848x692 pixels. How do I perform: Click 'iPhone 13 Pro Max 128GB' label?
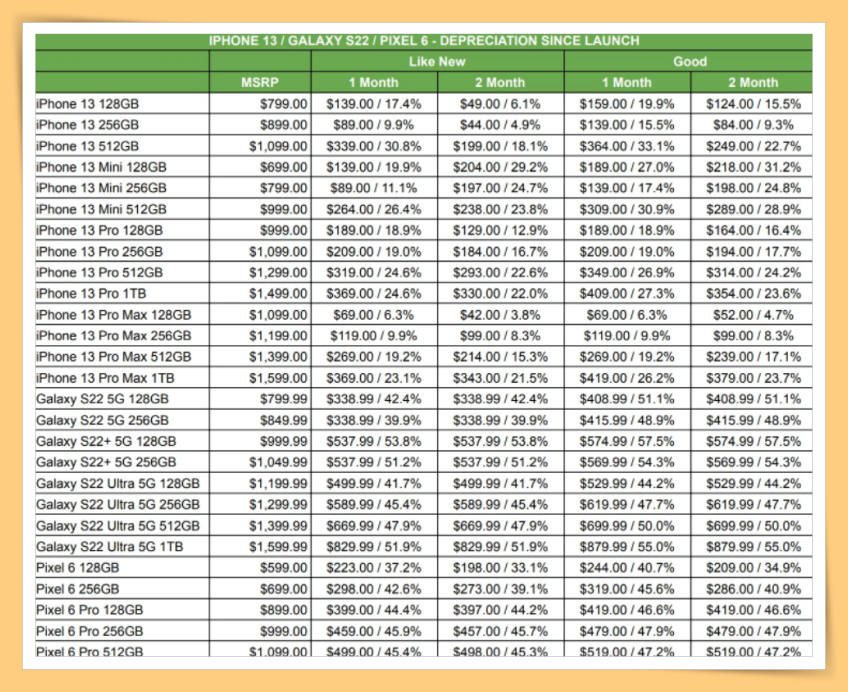[114, 315]
